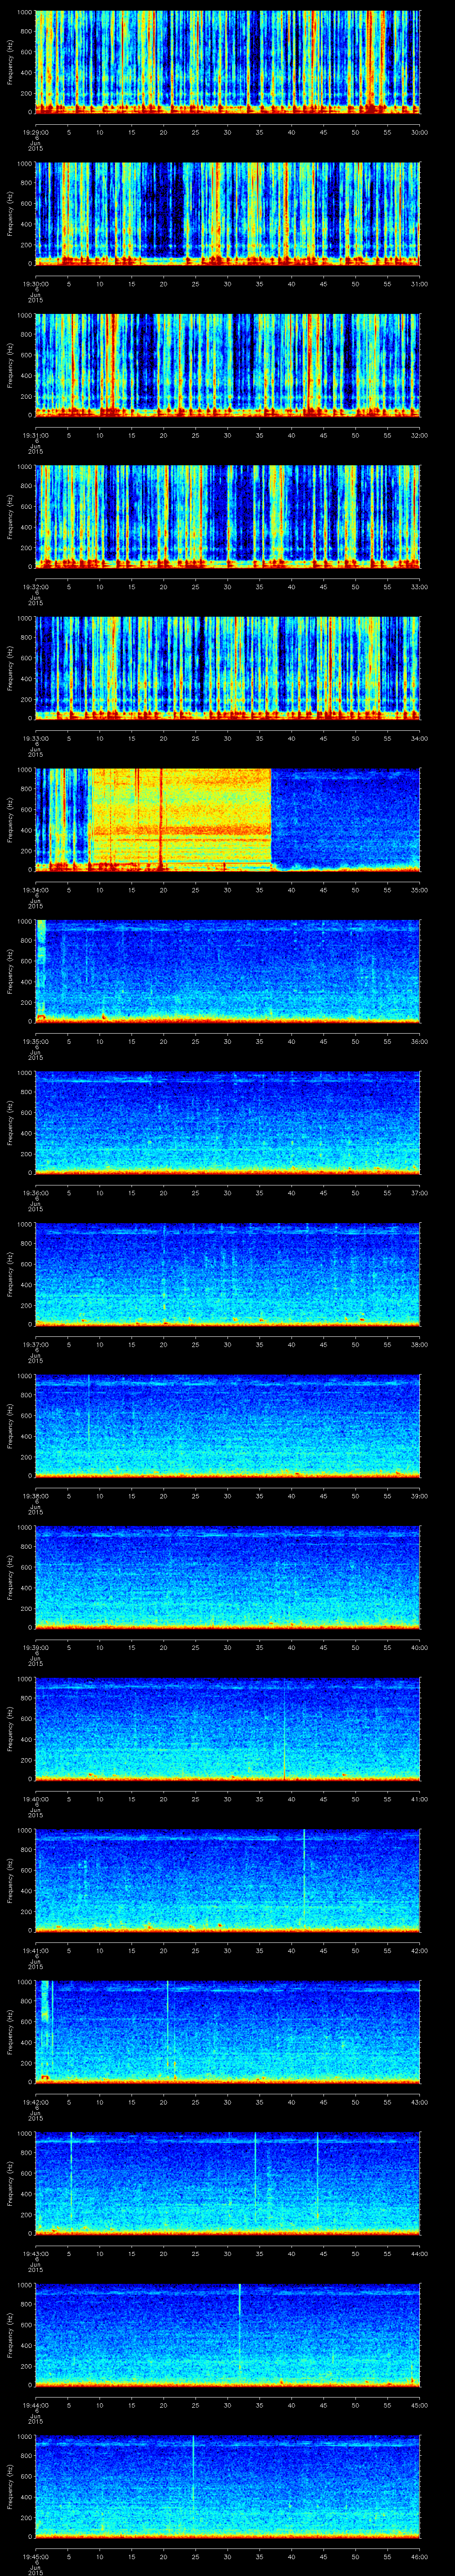455x2576 pixels.
Task: Click the Frequency (Hz) axis label of 19:34 panel
Action: [10, 819]
